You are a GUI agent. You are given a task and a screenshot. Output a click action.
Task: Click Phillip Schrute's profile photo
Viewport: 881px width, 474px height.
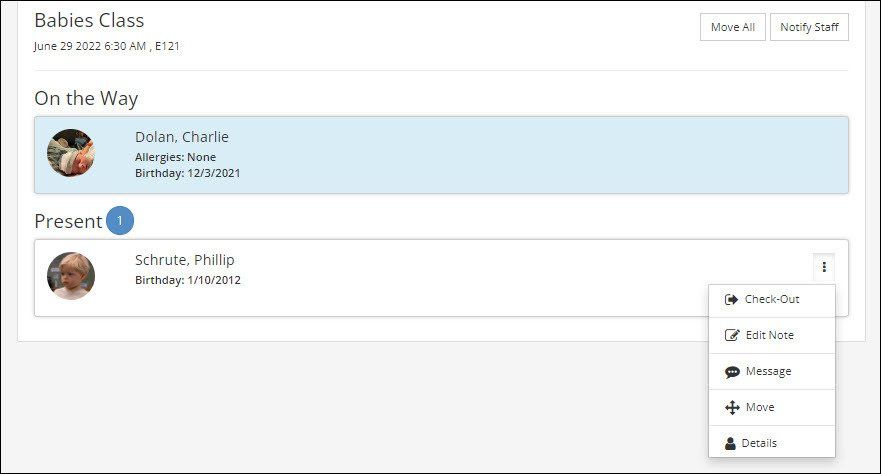click(x=71, y=276)
